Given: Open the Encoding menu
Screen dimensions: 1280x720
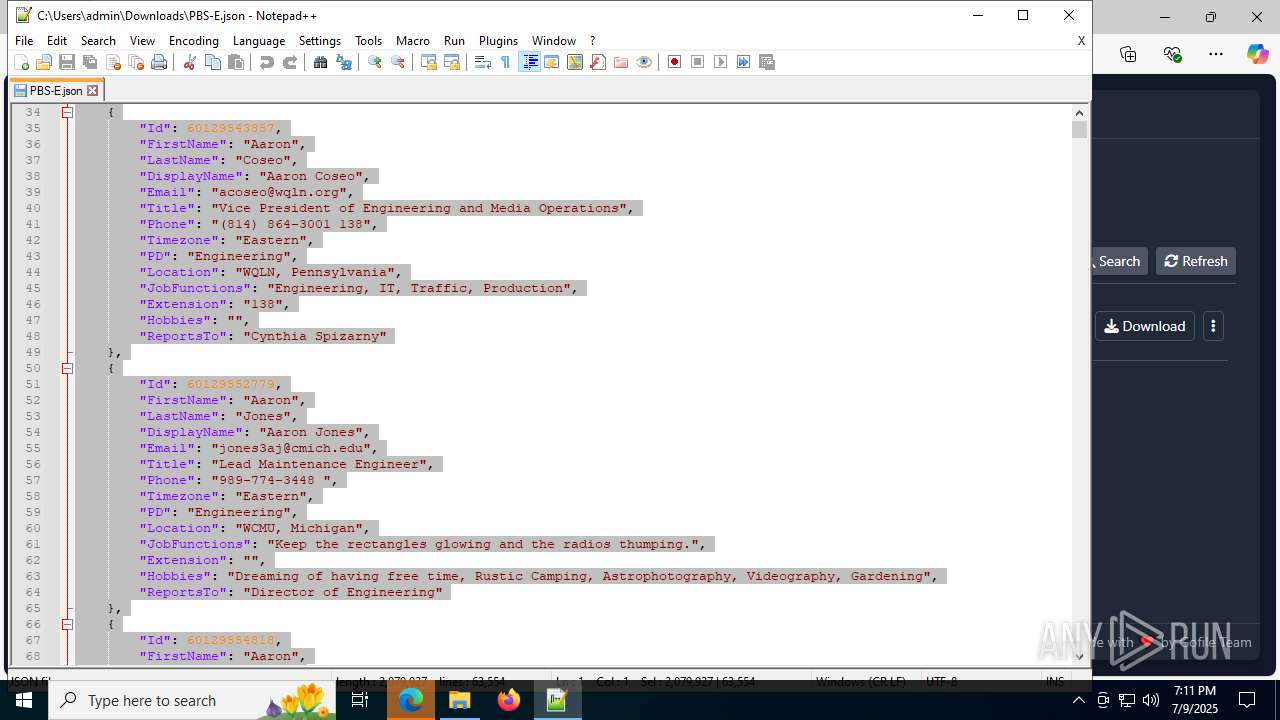Looking at the screenshot, I should pos(194,40).
